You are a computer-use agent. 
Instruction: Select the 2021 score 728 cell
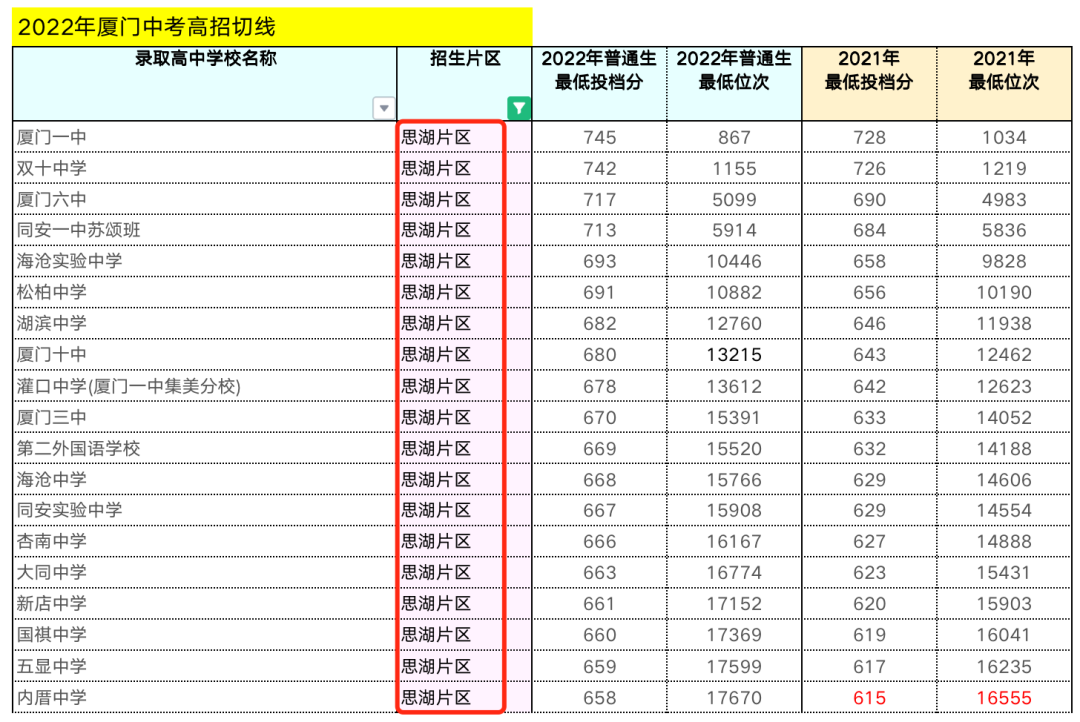[869, 137]
